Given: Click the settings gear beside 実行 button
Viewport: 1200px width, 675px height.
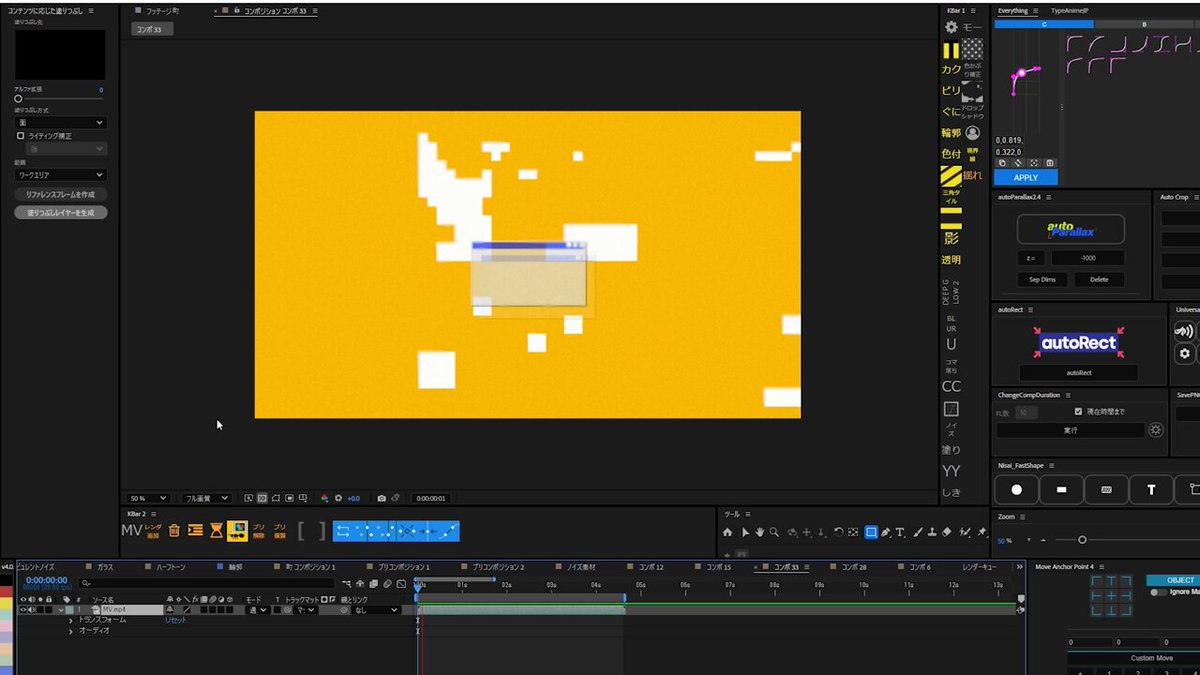Looking at the screenshot, I should [1156, 430].
